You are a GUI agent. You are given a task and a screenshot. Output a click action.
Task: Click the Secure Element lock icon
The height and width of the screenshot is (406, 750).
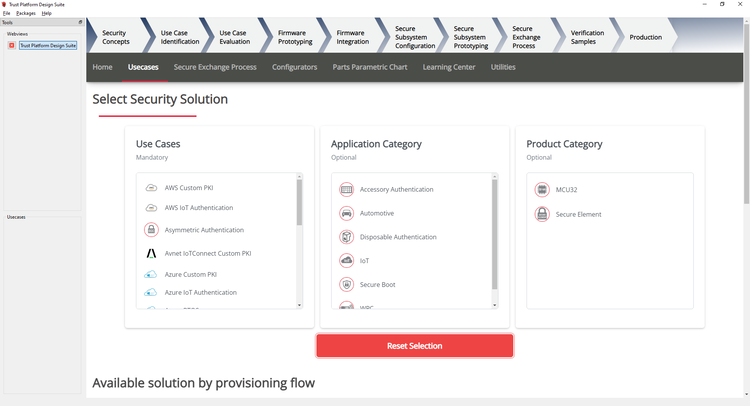click(x=541, y=214)
